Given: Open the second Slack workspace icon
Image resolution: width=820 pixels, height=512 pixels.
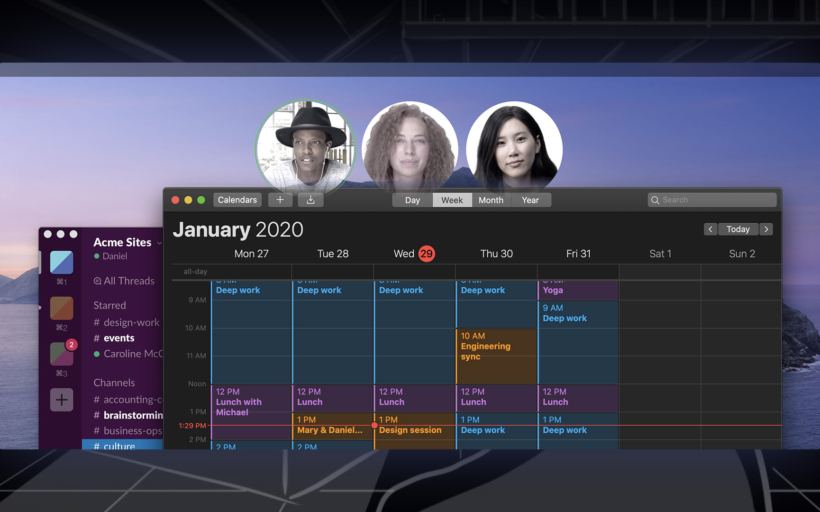Looking at the screenshot, I should click(61, 308).
